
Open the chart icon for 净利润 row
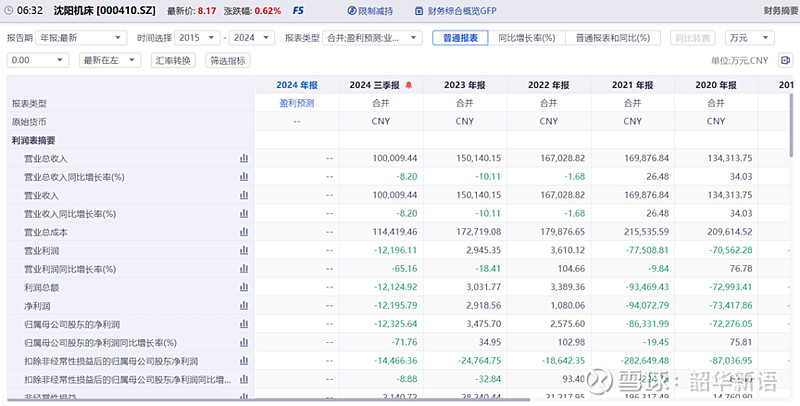pyautogui.click(x=244, y=305)
